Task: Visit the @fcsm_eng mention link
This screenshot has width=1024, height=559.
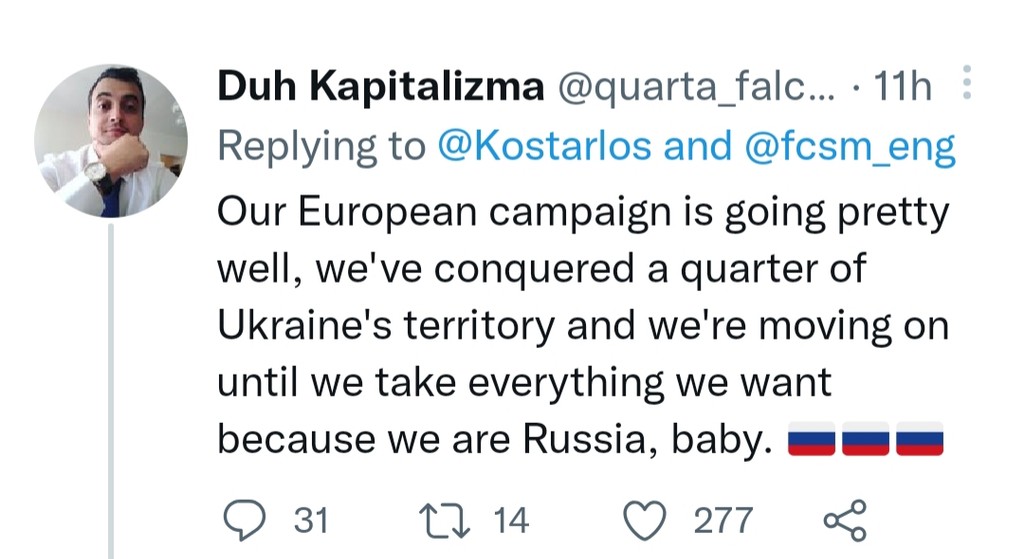Action: pyautogui.click(x=851, y=146)
